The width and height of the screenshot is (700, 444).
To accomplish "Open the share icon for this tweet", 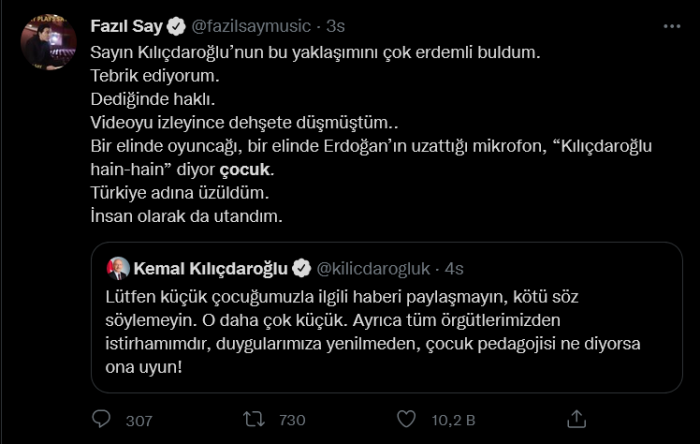I will pyautogui.click(x=577, y=419).
